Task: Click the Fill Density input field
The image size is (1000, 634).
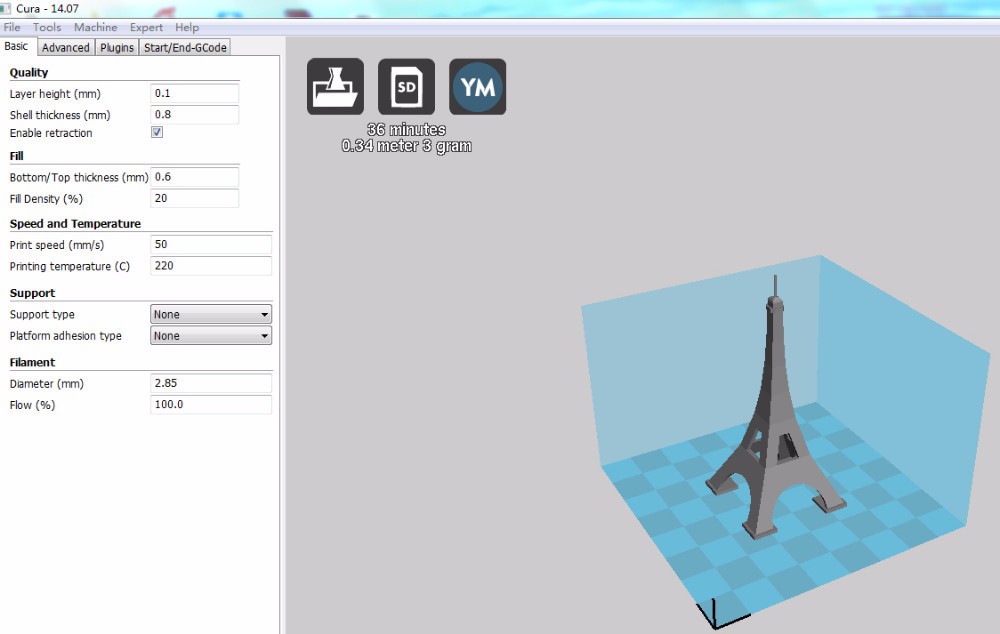Action: pyautogui.click(x=194, y=198)
